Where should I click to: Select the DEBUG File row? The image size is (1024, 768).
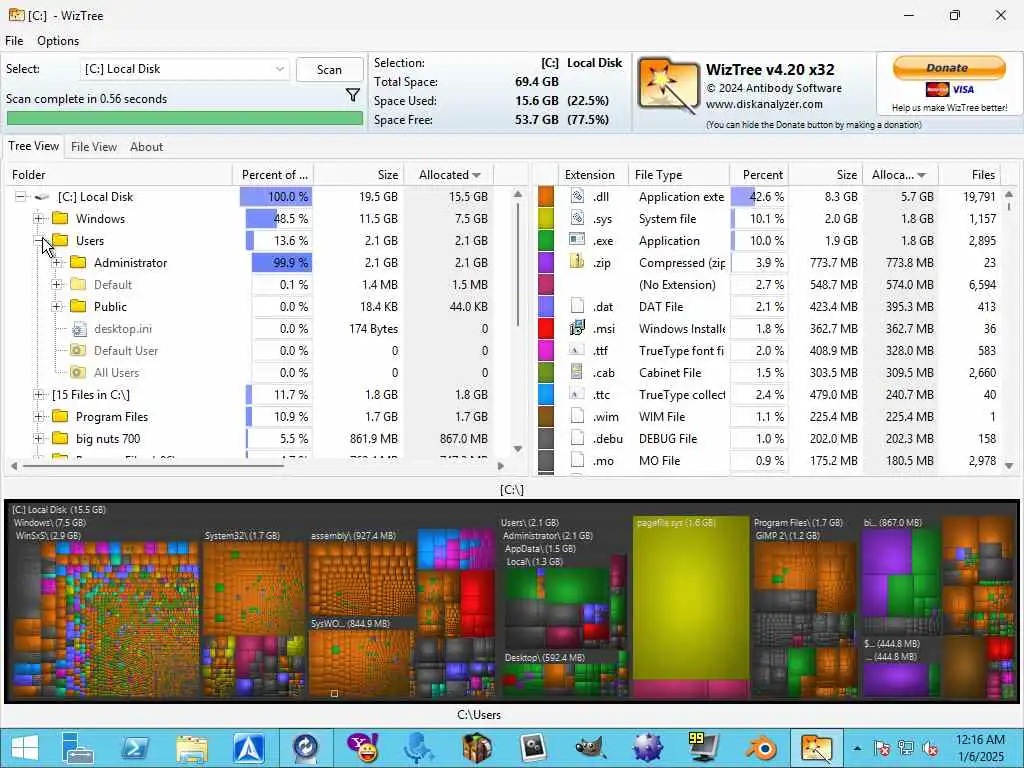pos(767,438)
